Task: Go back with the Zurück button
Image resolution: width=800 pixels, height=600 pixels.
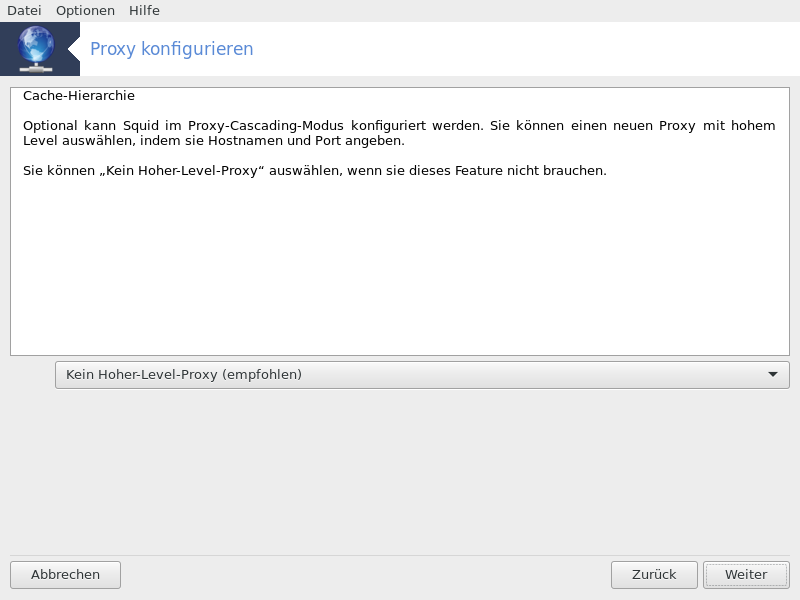Action: click(x=654, y=575)
